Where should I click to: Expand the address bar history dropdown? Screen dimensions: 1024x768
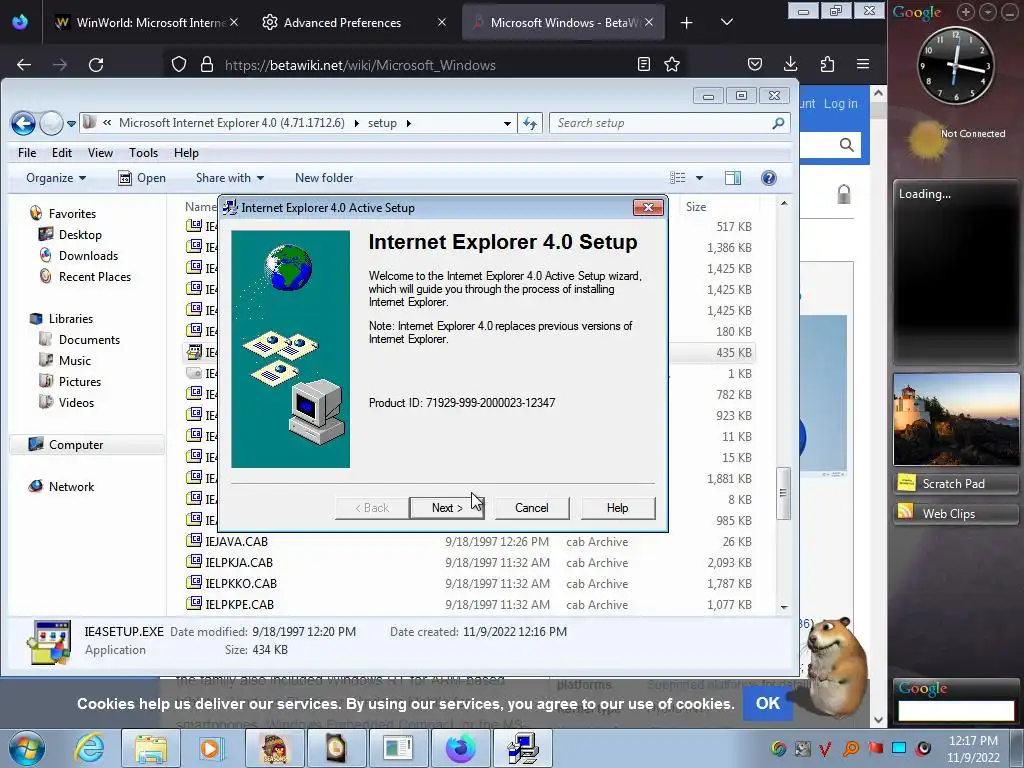(507, 123)
